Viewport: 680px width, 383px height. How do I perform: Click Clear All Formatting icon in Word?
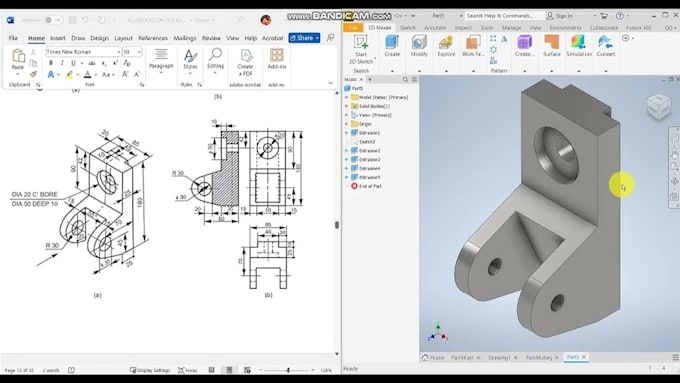[x=127, y=63]
